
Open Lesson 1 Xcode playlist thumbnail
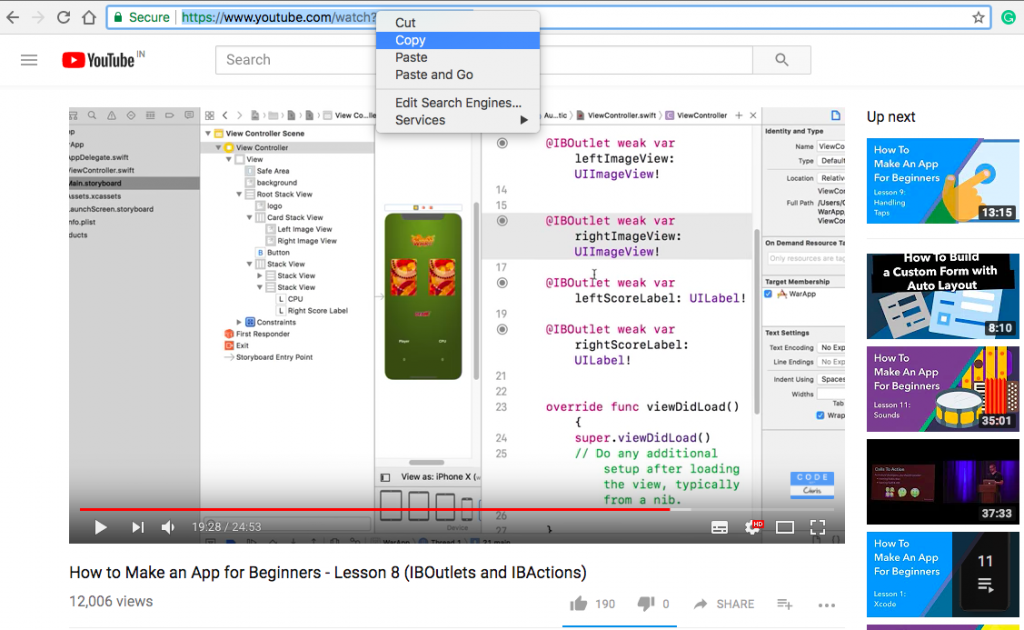point(942,575)
